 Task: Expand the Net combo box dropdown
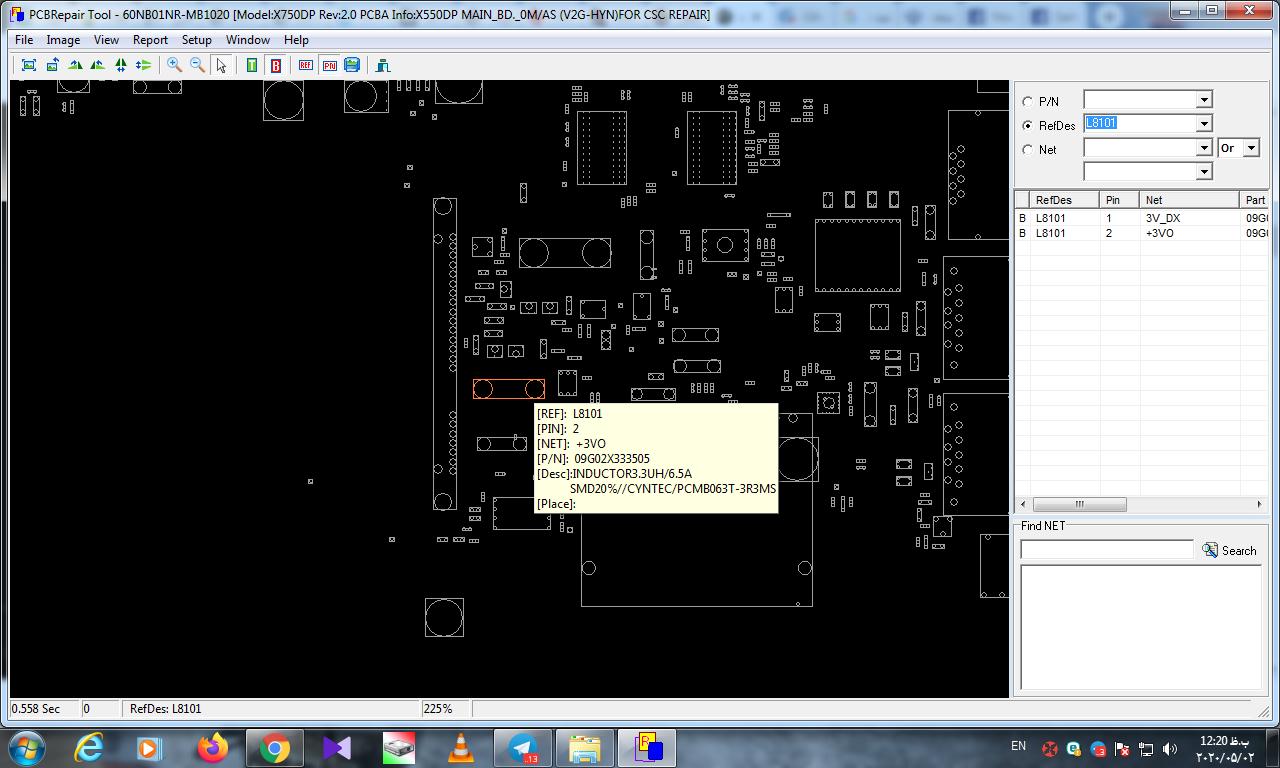(1204, 148)
